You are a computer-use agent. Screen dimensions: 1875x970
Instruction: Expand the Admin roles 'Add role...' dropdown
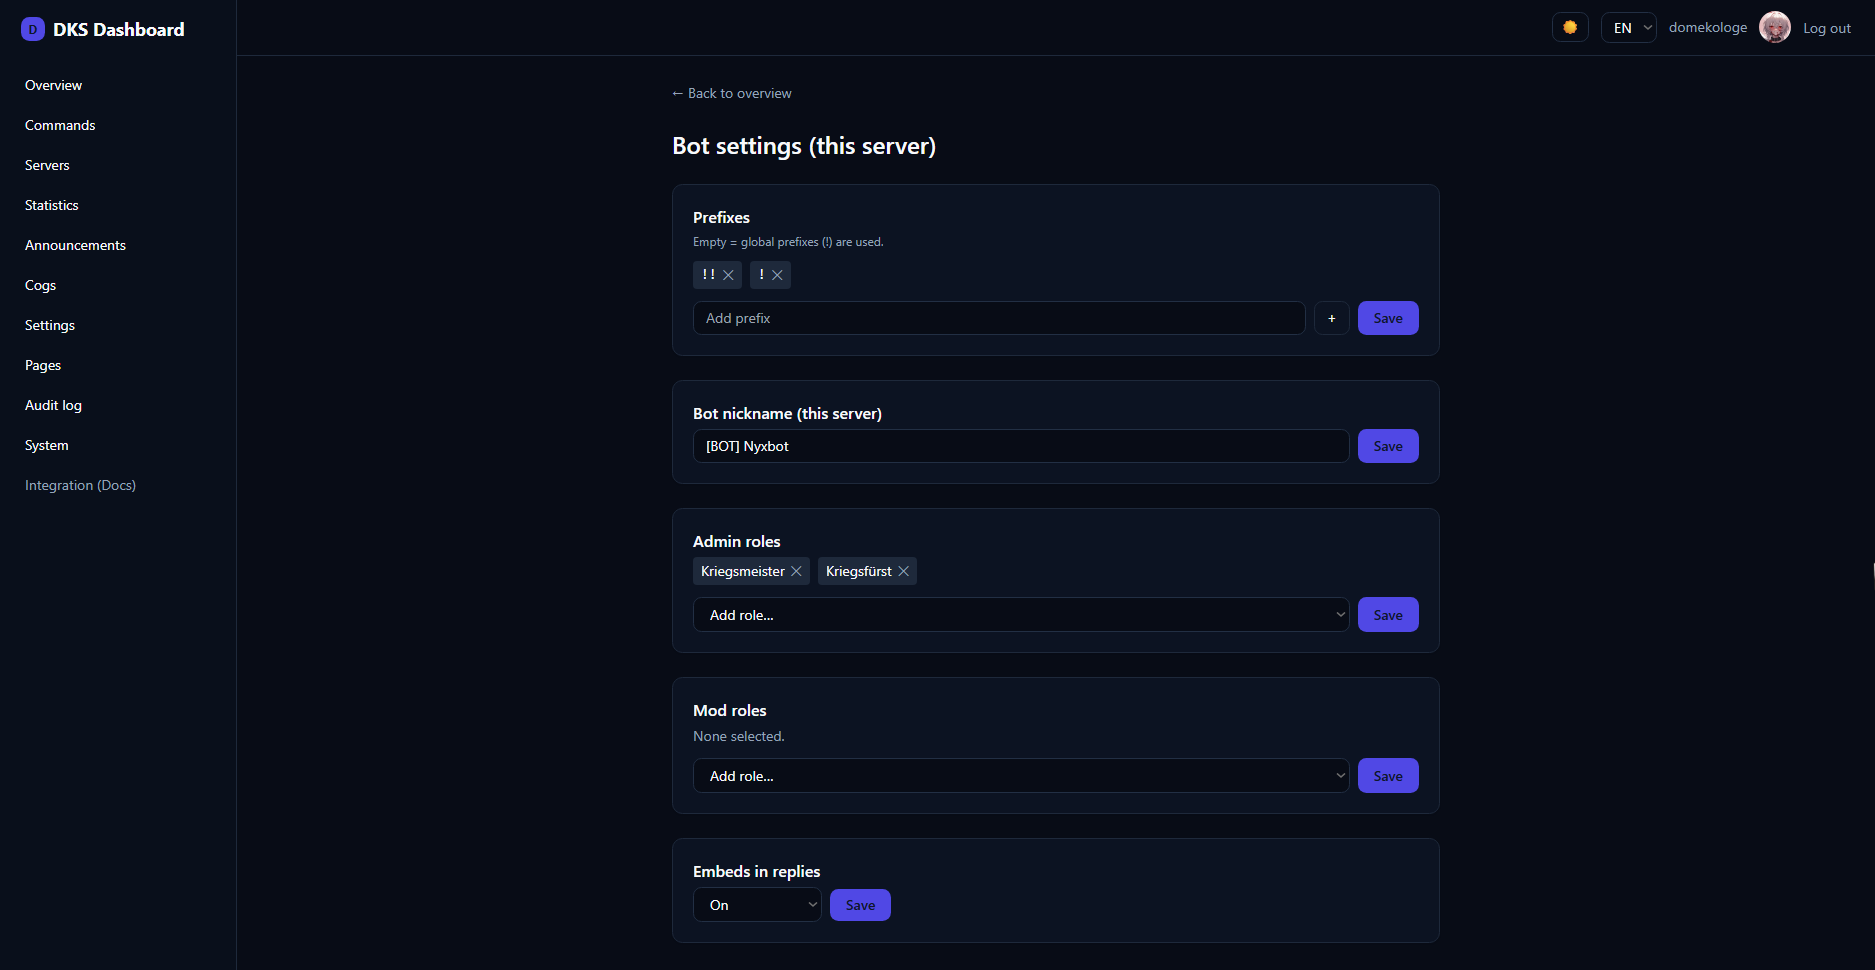pyautogui.click(x=1021, y=615)
